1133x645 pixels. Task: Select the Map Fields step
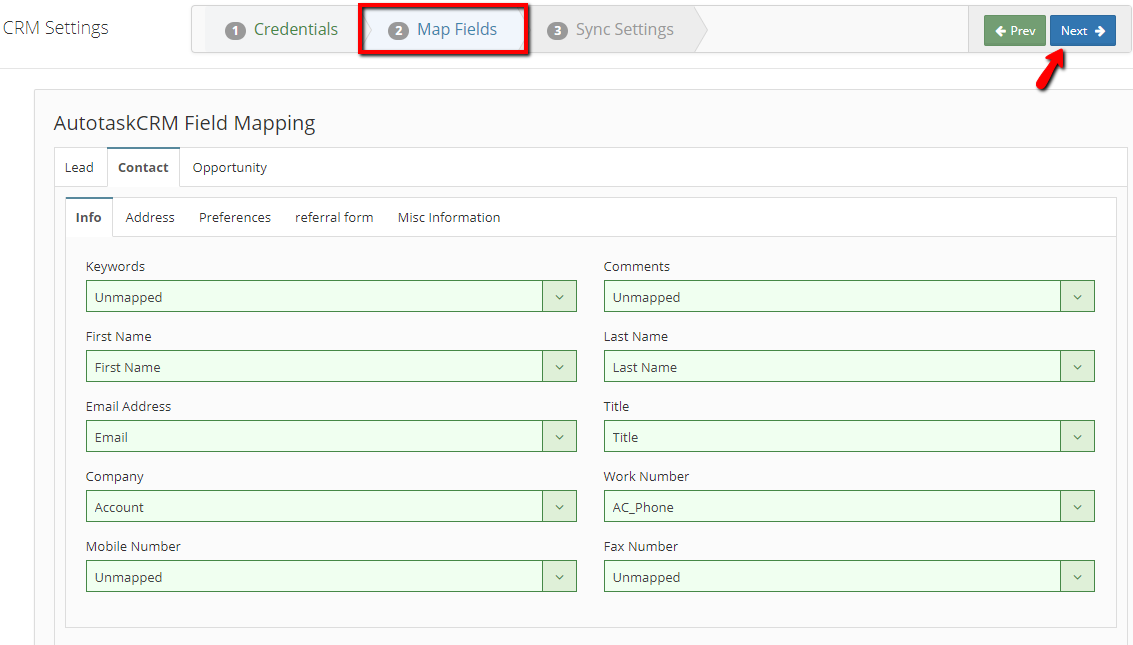443,30
